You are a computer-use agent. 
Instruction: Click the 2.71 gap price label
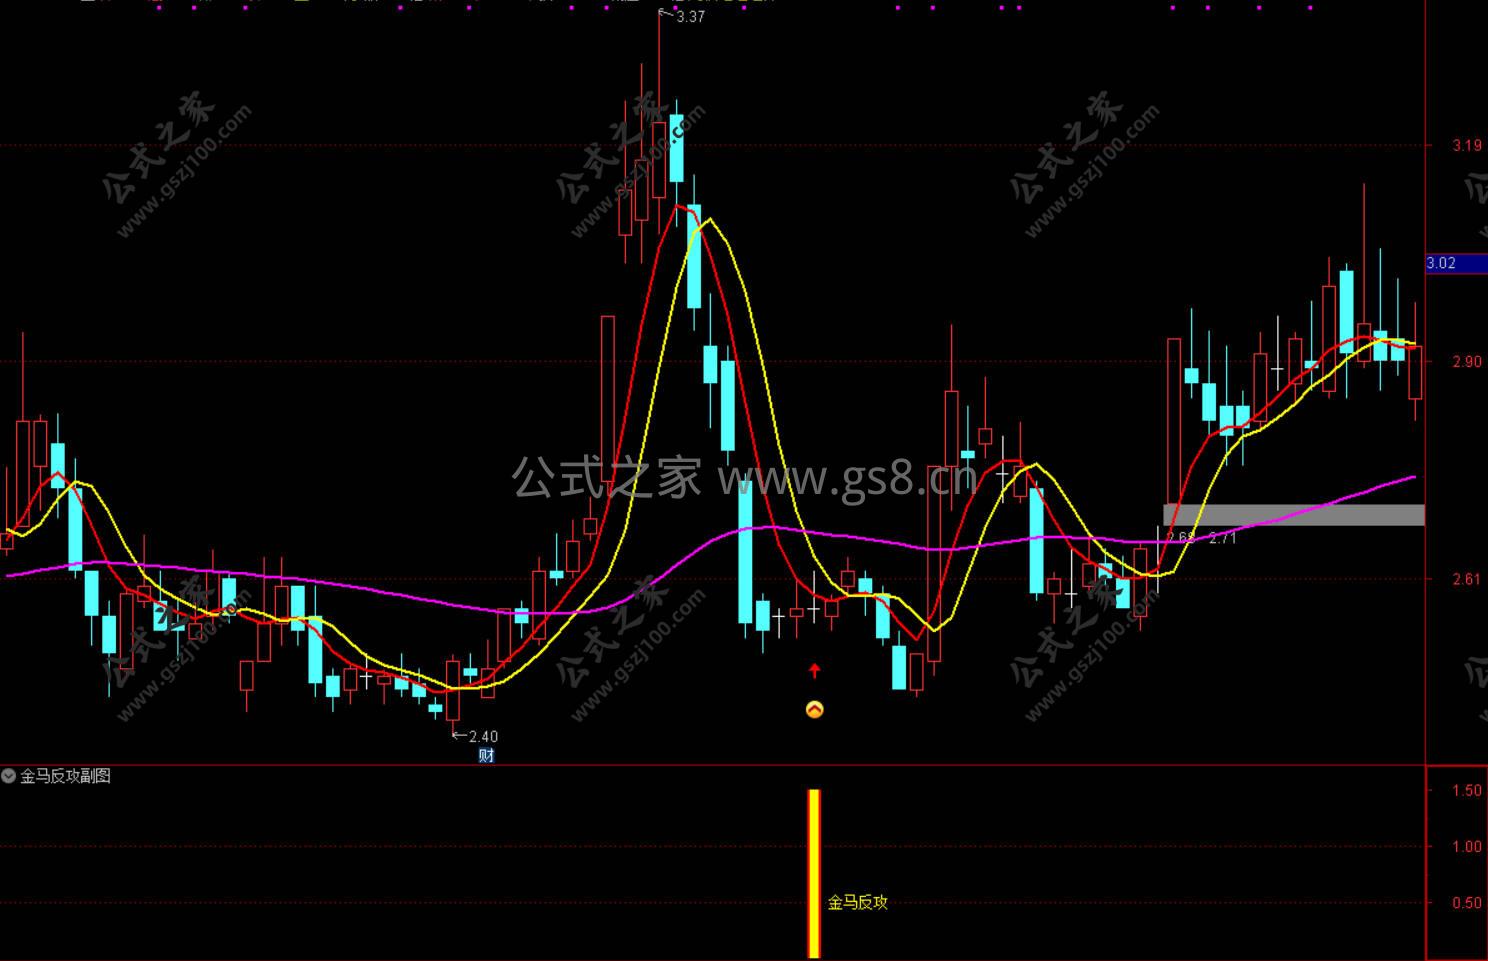(1222, 538)
